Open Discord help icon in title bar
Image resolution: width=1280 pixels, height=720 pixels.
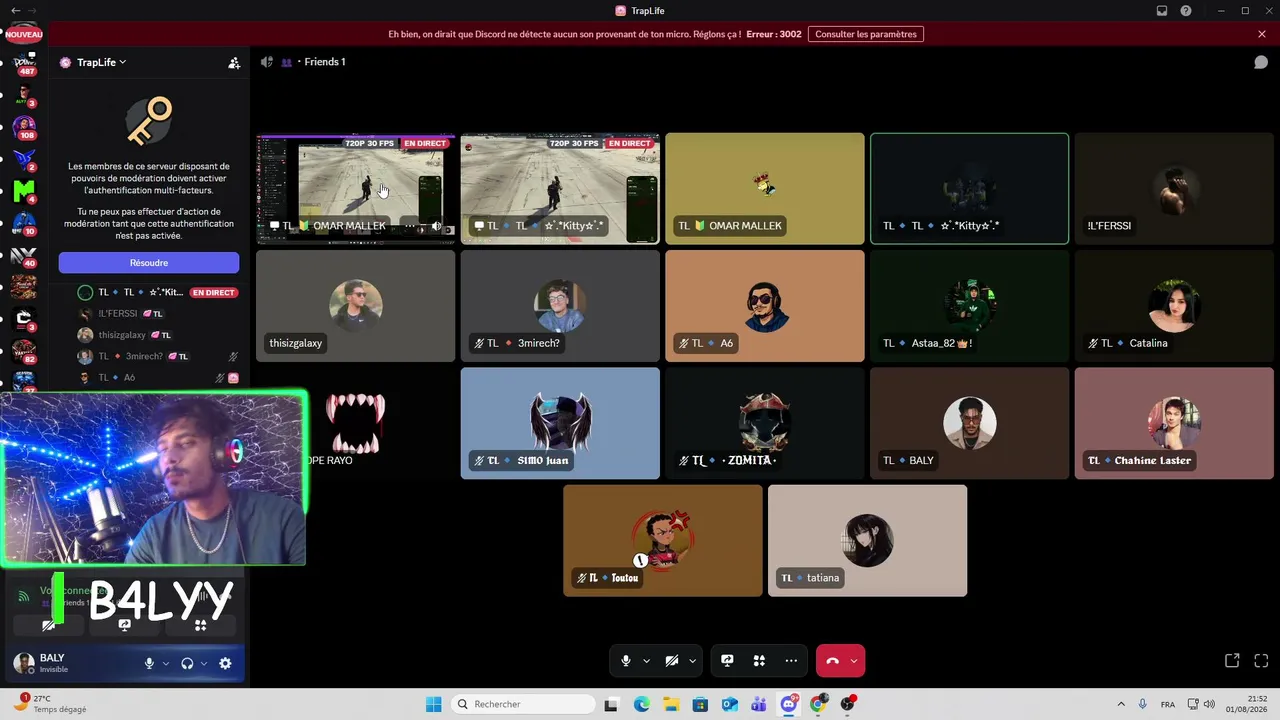click(x=1186, y=11)
